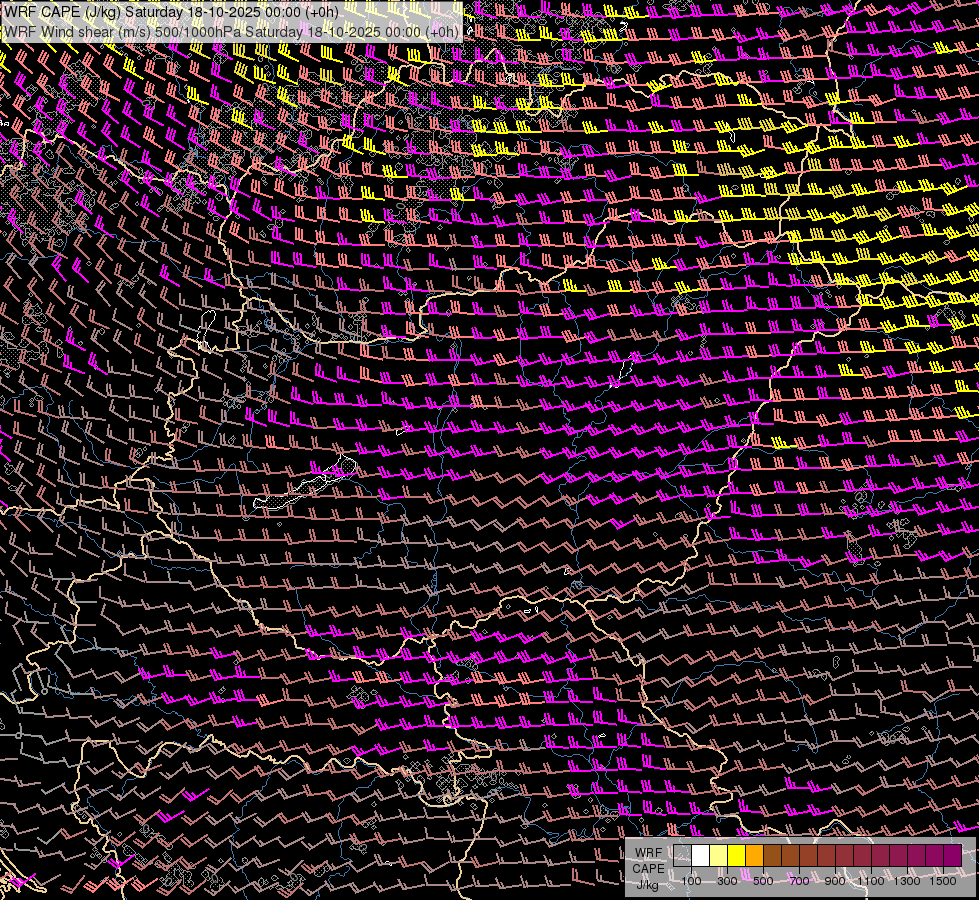This screenshot has width=979, height=900.
Task: Pick the orange CAPE legend swatch
Action: (x=754, y=855)
